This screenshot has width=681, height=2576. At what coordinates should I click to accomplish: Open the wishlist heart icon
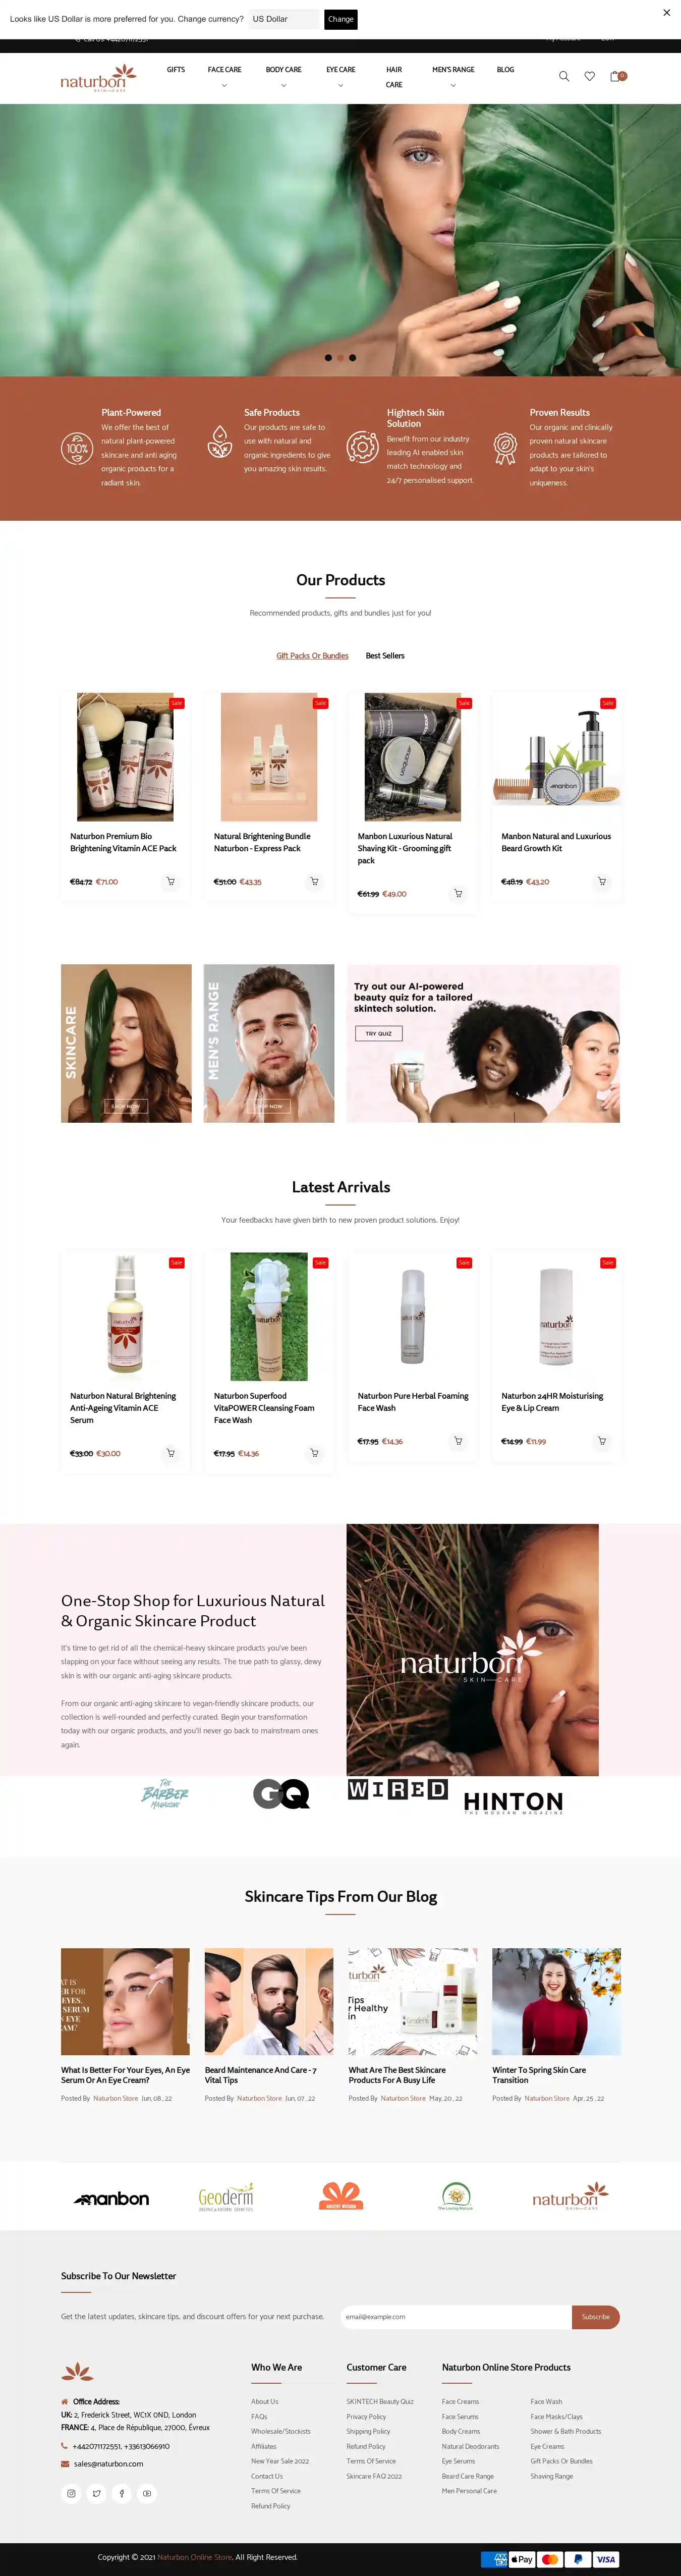(x=590, y=76)
